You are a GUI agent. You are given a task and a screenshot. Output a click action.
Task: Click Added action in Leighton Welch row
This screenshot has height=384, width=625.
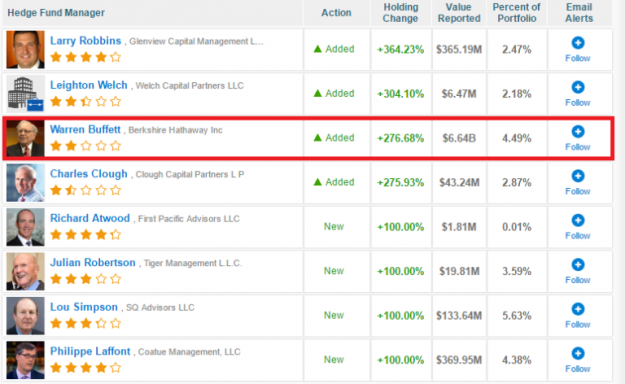[334, 93]
